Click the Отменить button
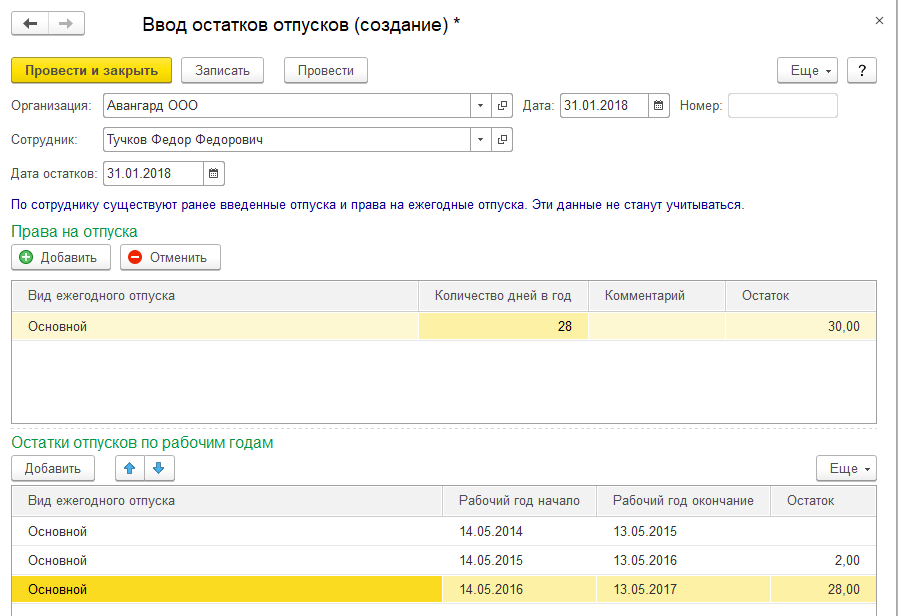Image resolution: width=898 pixels, height=616 pixels. (x=170, y=257)
